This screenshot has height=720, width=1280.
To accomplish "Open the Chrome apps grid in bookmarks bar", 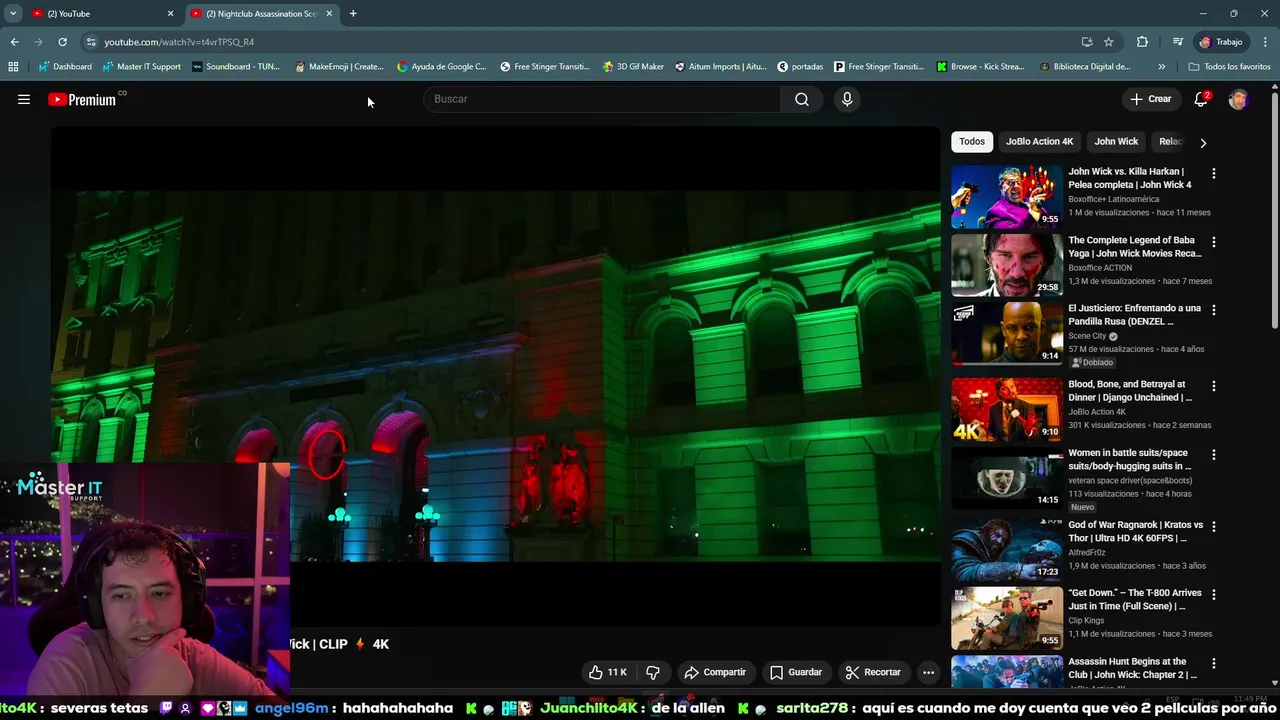I will 13,67.
